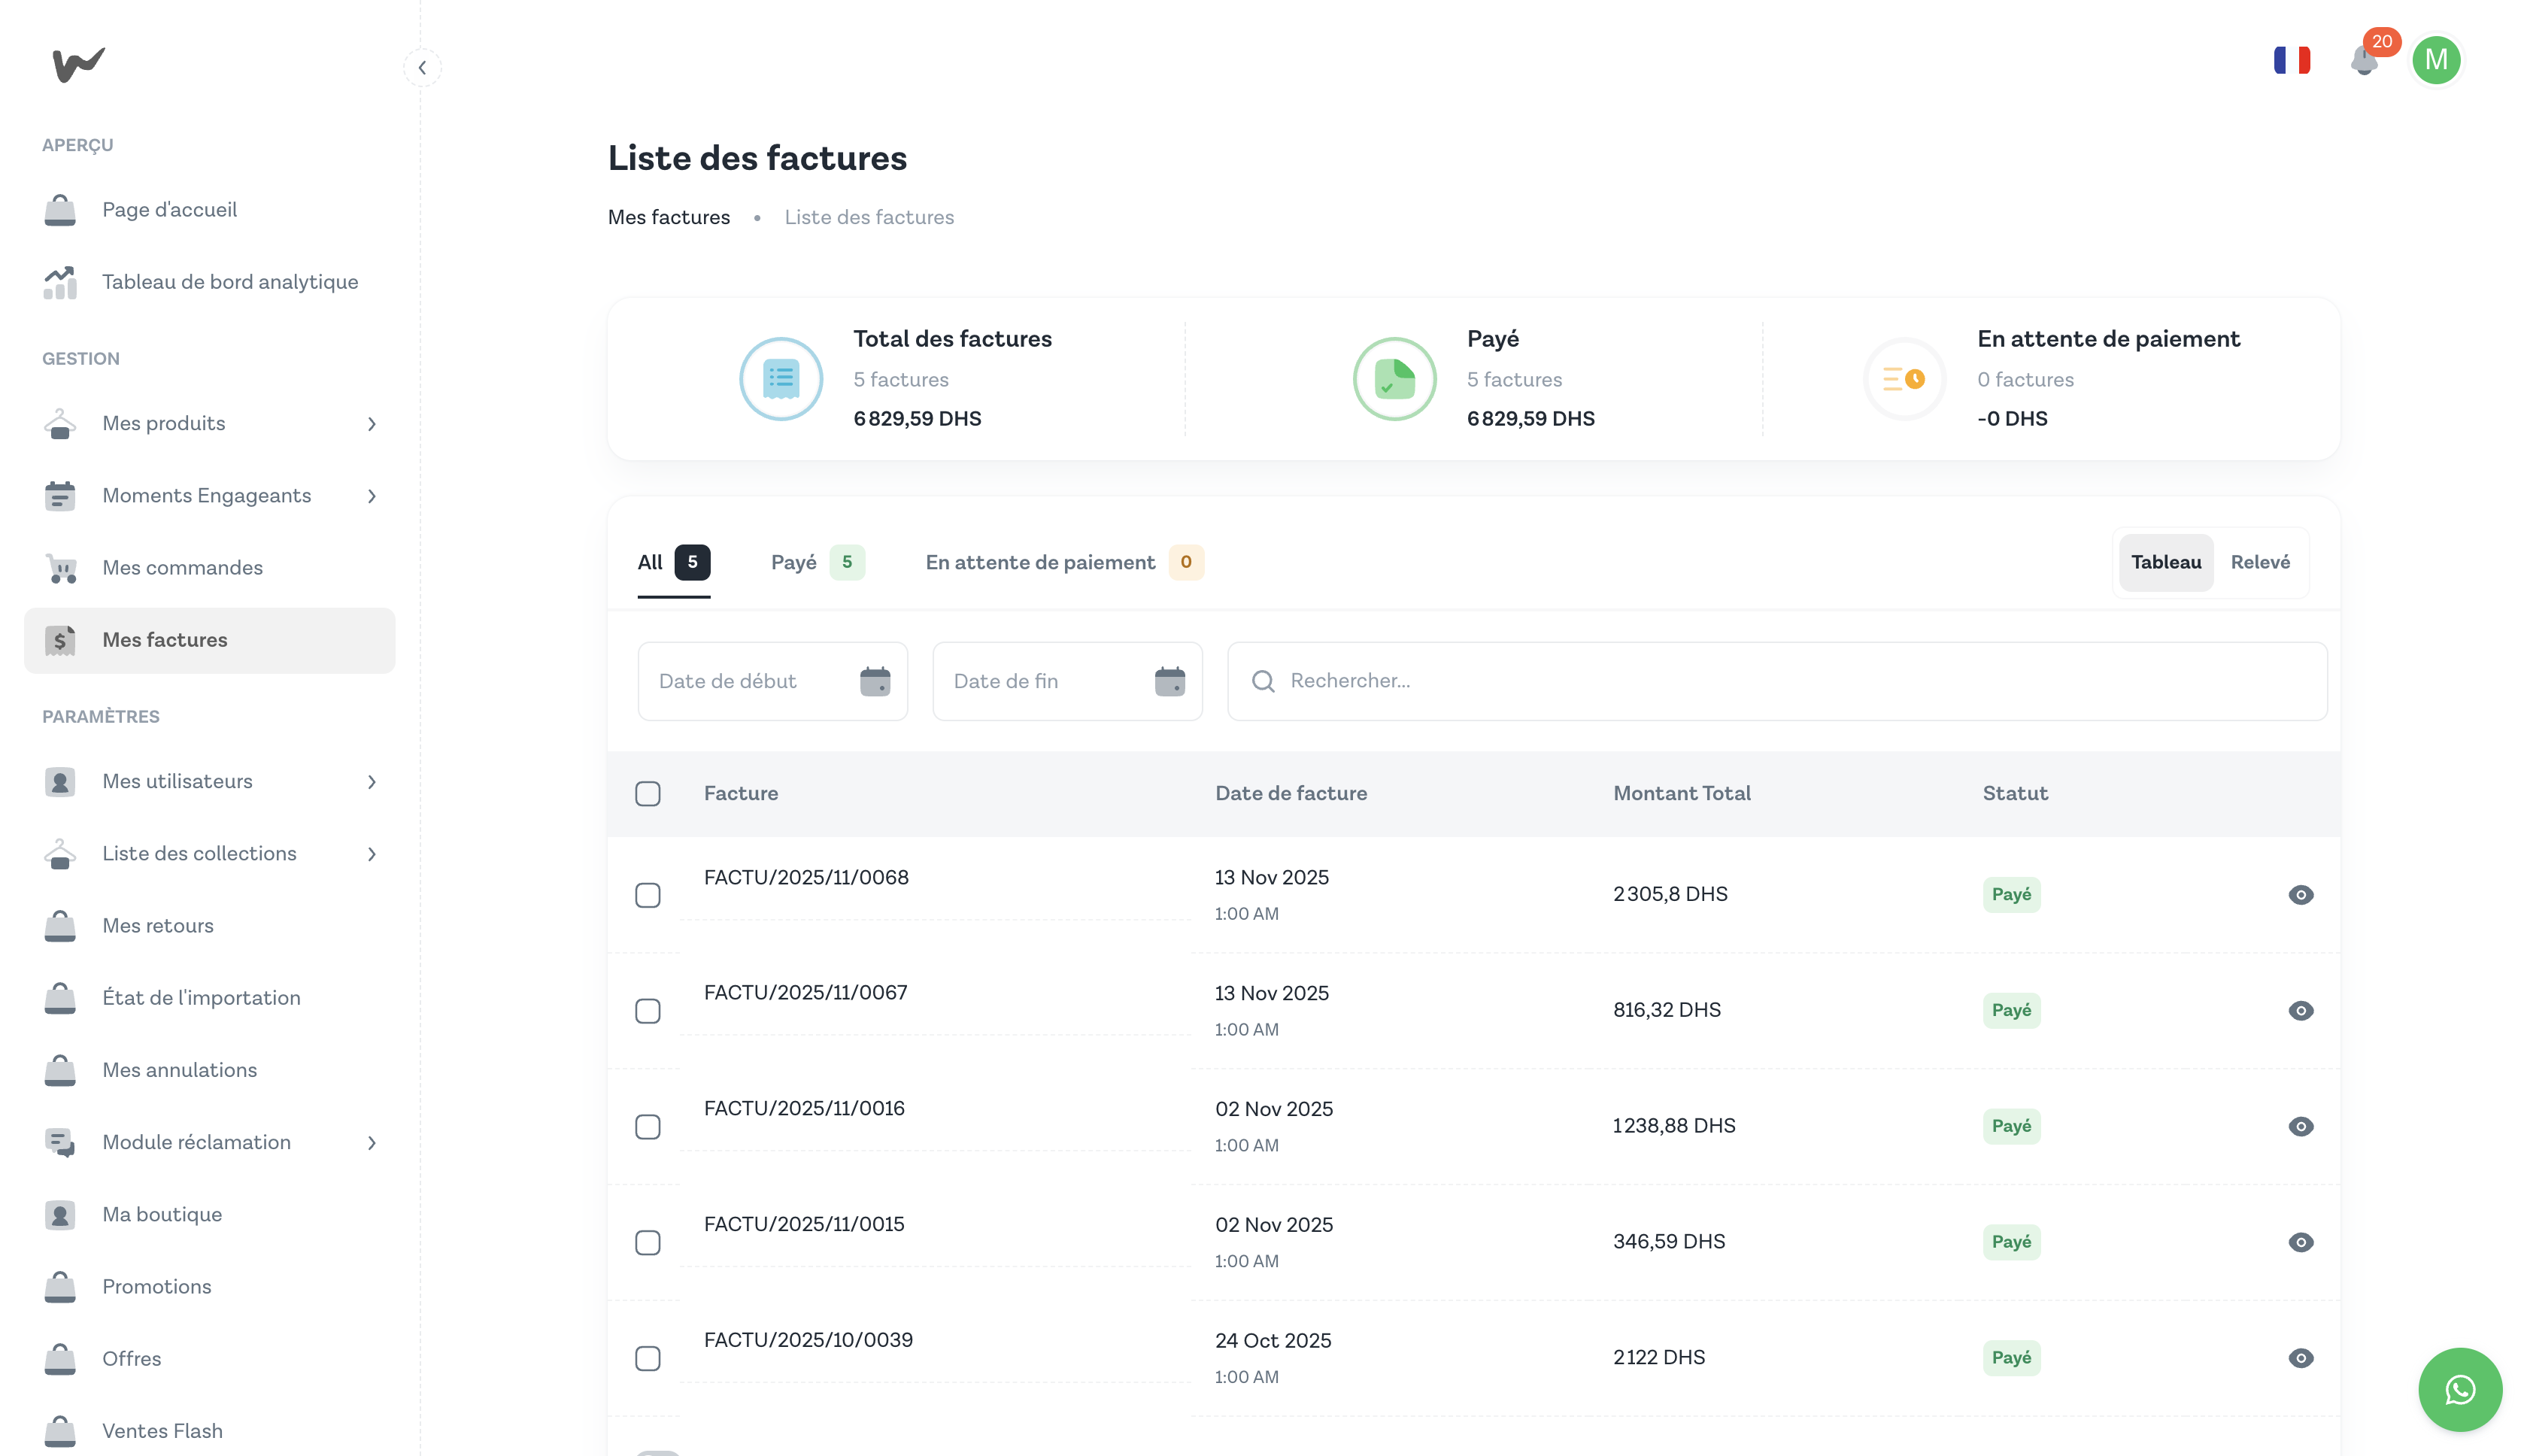Viewport: 2527px width, 1456px height.
Task: View invoice FACTU/2025/11/0068 via eye icon
Action: tap(2300, 895)
